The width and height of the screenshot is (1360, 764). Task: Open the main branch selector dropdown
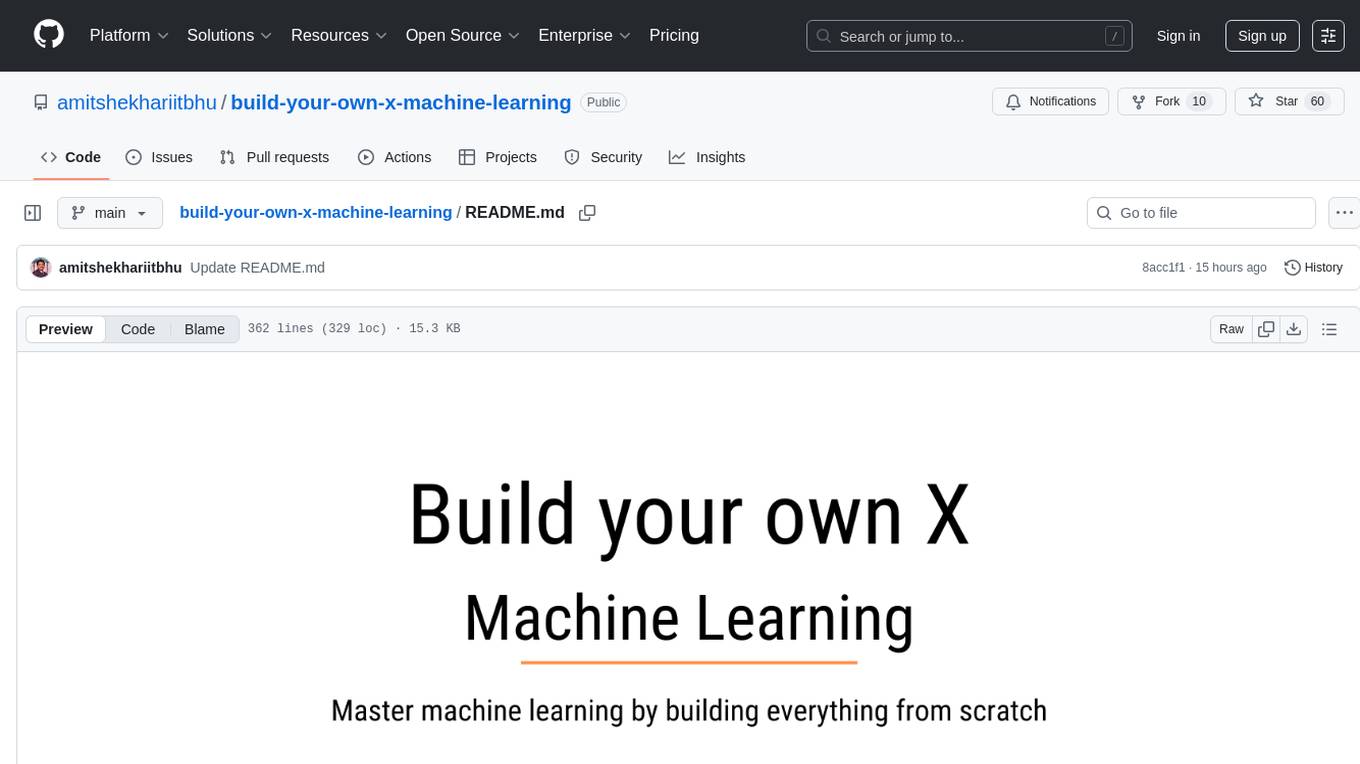click(110, 213)
